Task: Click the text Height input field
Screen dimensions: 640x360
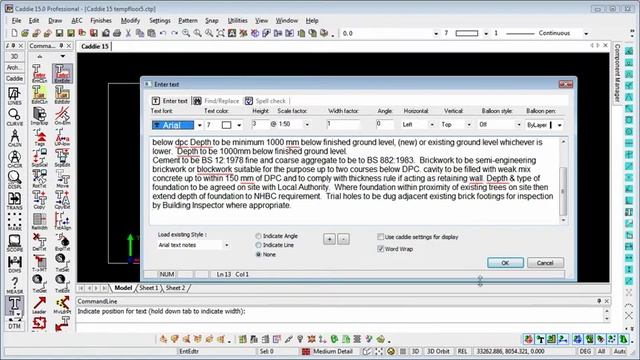Action: click(260, 124)
